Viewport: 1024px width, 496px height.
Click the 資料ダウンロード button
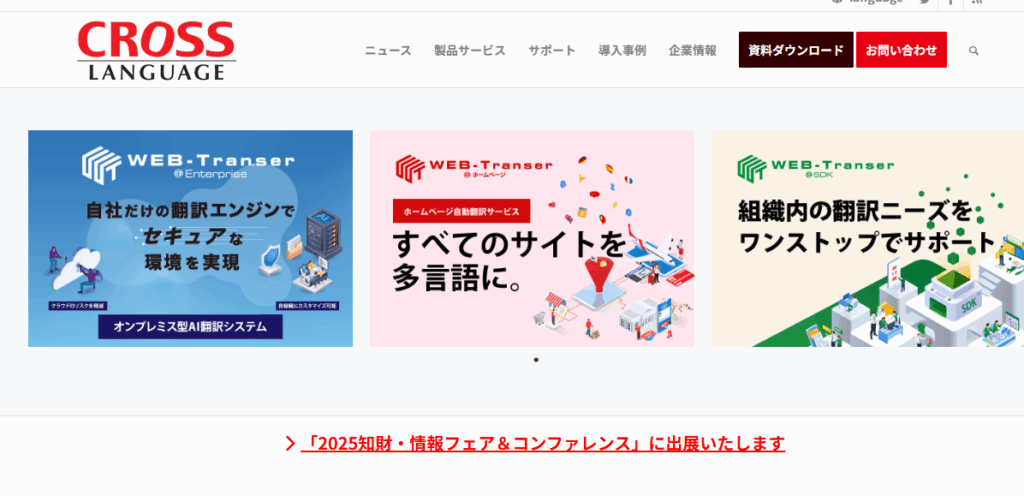tap(796, 50)
